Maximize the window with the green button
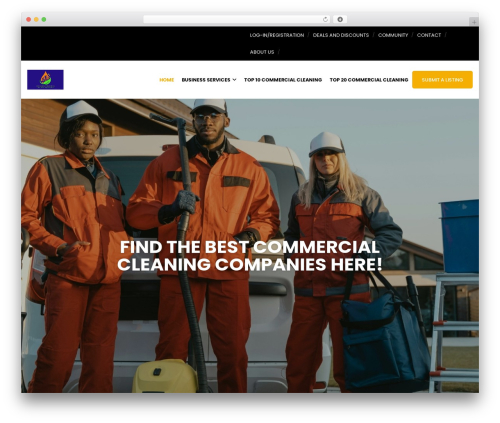This screenshot has height=423, width=500. tap(44, 20)
